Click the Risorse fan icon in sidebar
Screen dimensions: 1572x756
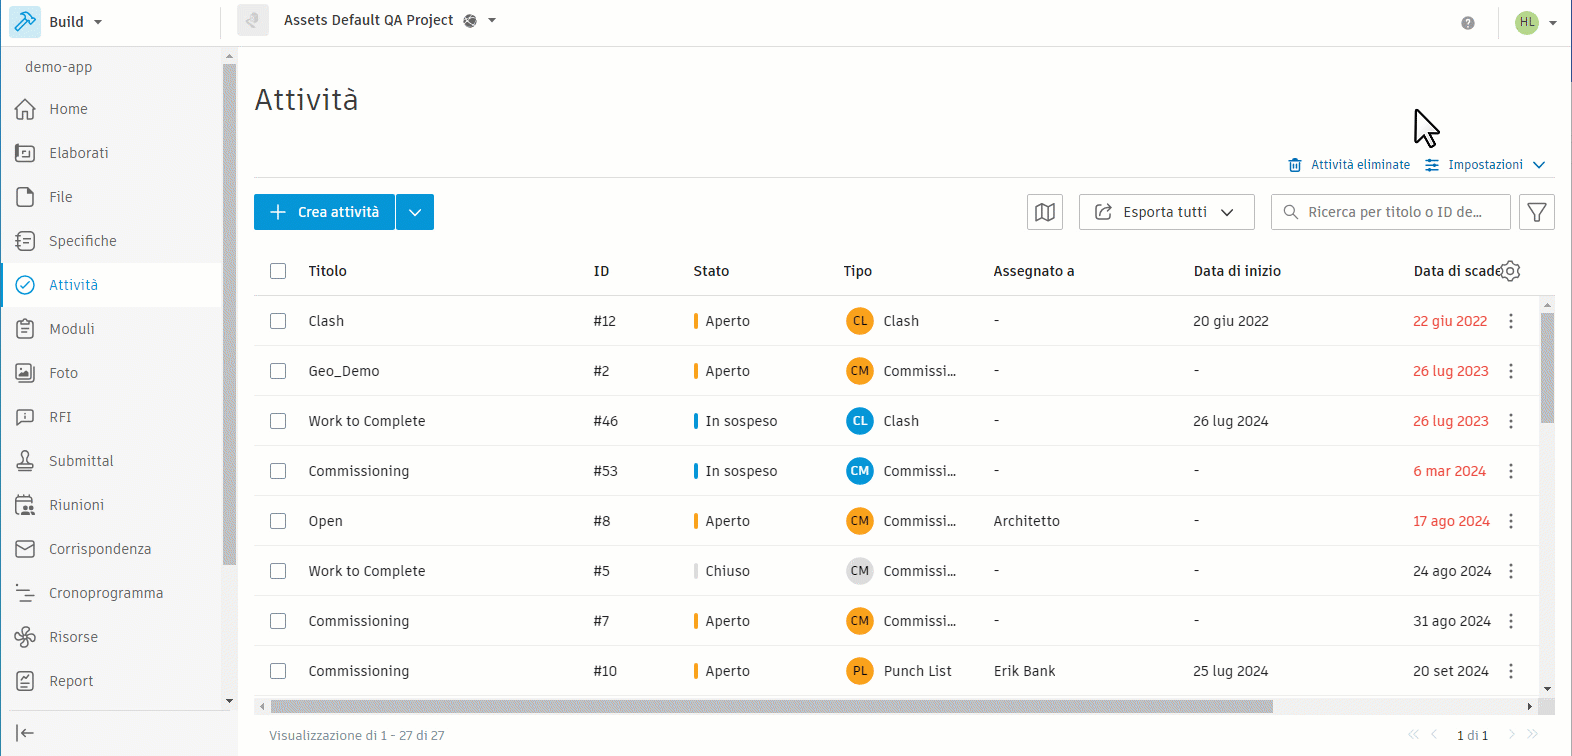click(25, 637)
